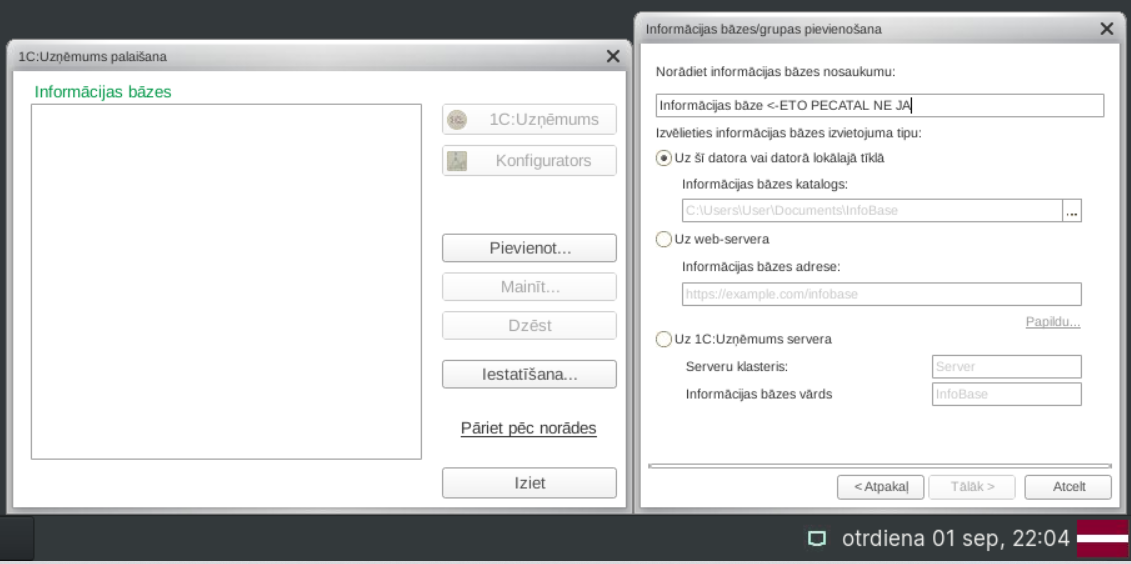Click the Informācijas bāzes vārds field
The width and height of the screenshot is (1131, 564).
1006,395
